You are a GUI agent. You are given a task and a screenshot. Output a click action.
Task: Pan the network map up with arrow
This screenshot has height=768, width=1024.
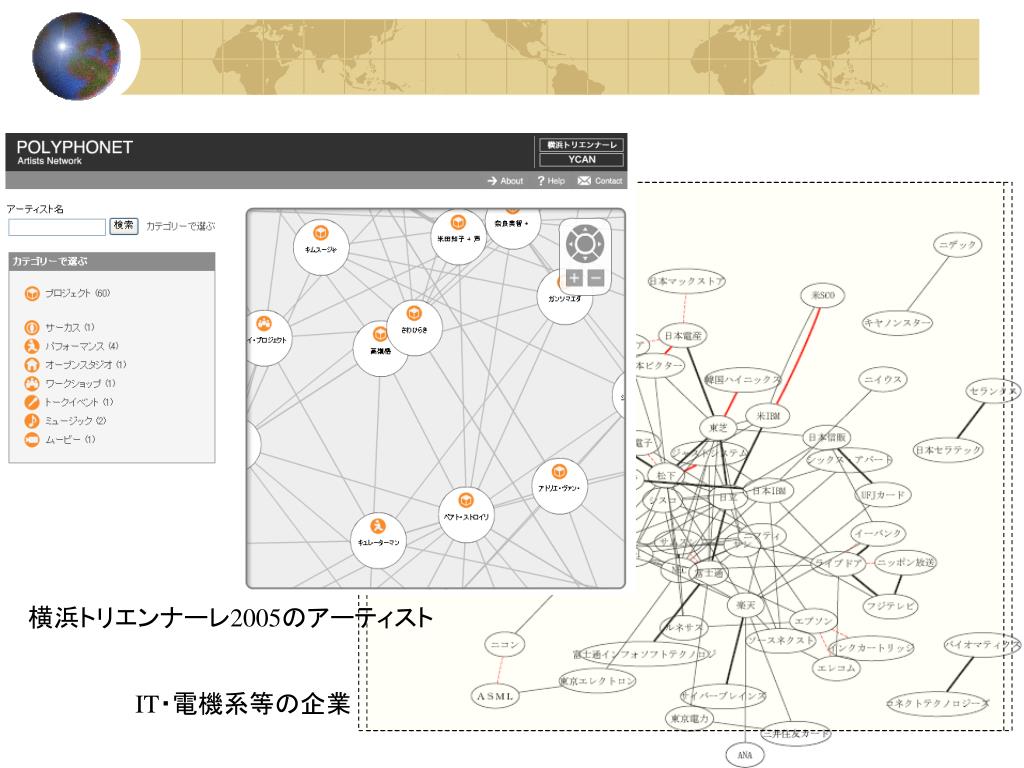(x=584, y=229)
